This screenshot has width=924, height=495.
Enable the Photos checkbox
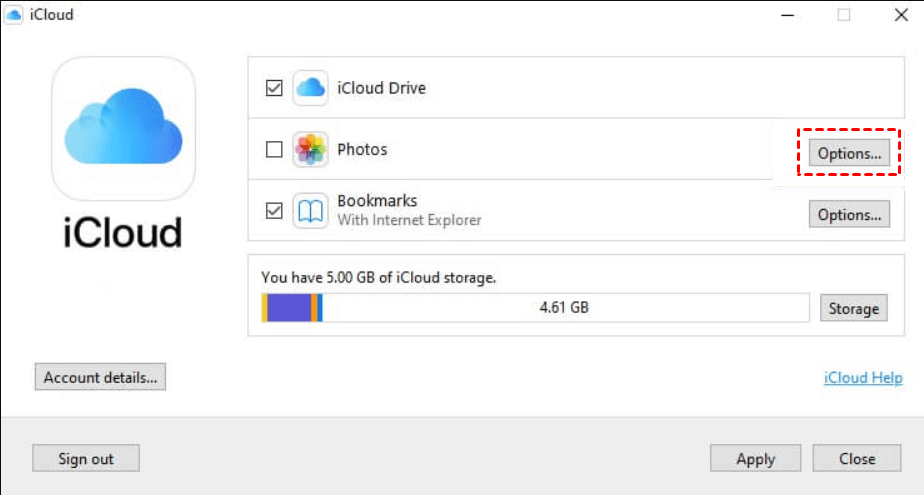tap(274, 150)
